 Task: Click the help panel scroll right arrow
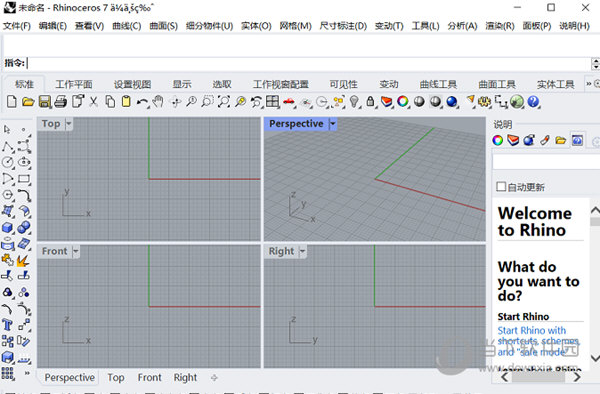point(577,377)
